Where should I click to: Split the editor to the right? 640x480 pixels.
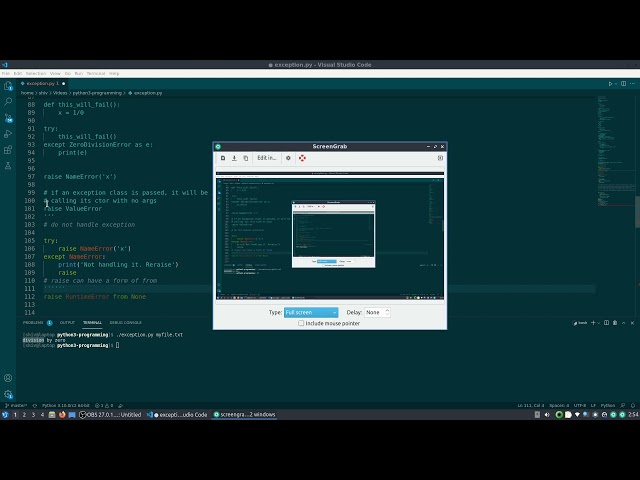coord(623,84)
